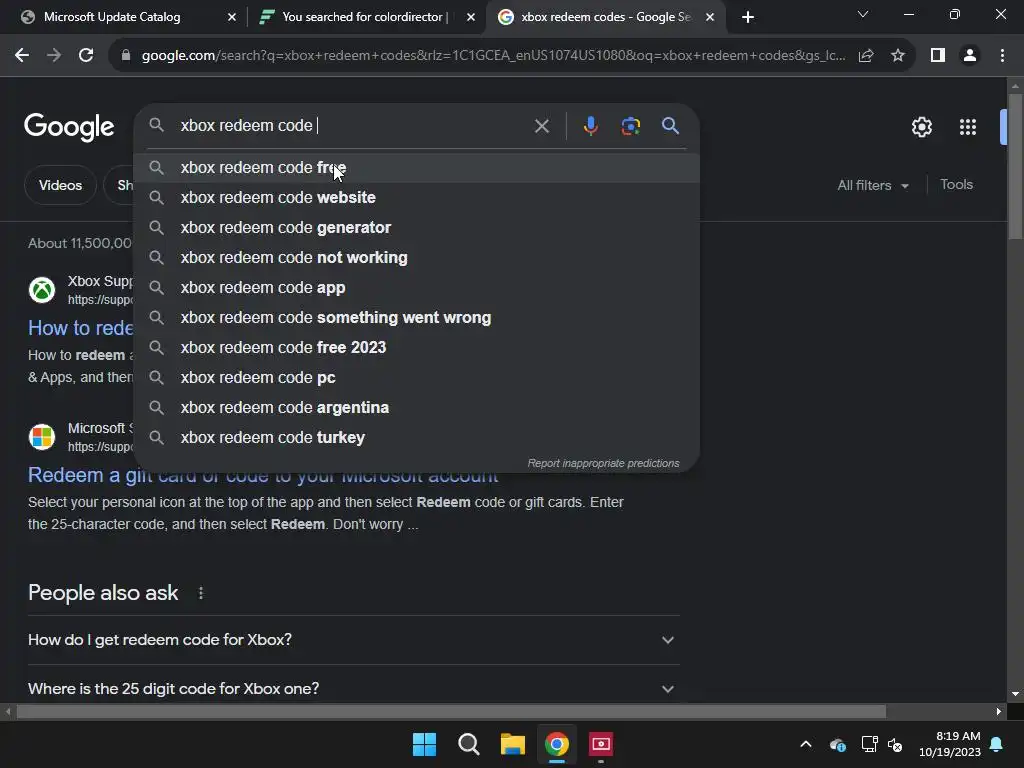Reload the Google search page
Screen dimensions: 1024x768
pos(86,56)
